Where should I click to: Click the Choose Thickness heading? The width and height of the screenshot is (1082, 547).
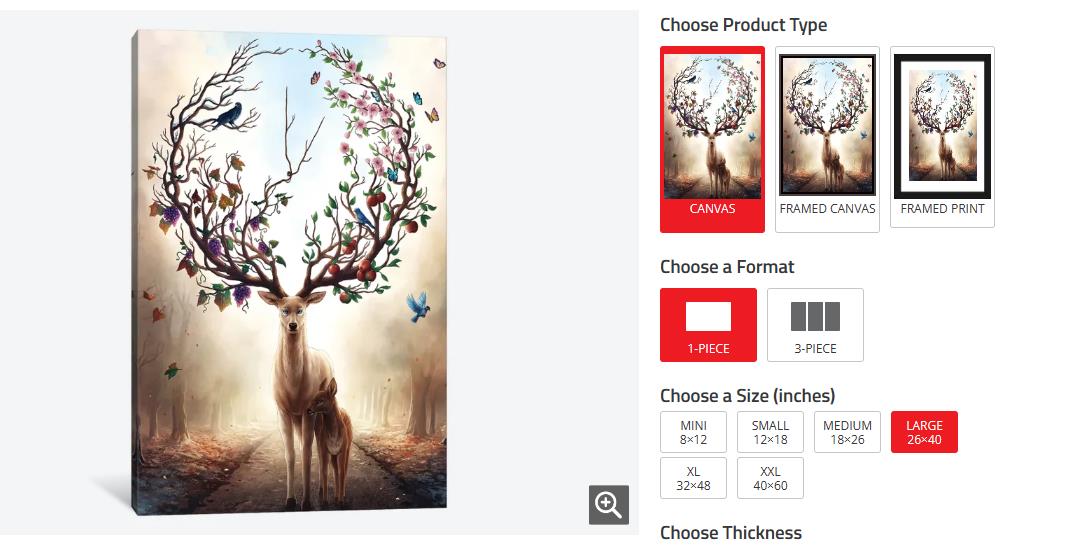click(731, 533)
